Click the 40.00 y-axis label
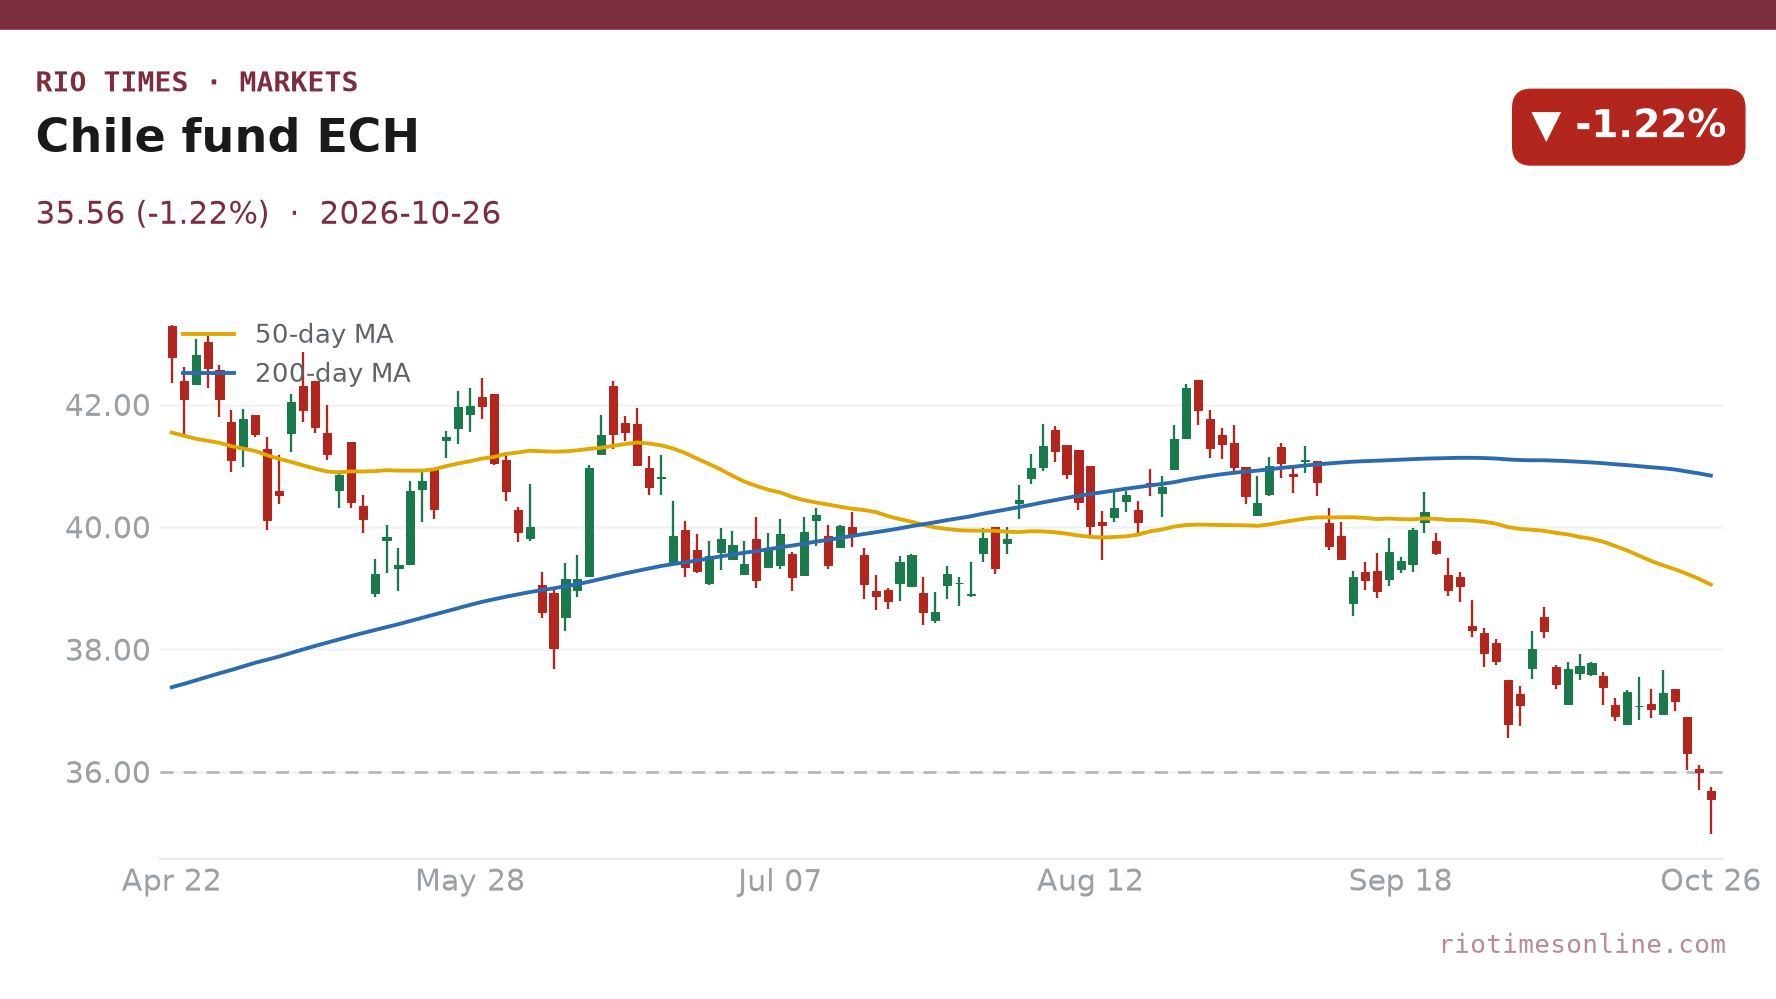The height and width of the screenshot is (999, 1776). pyautogui.click(x=107, y=528)
